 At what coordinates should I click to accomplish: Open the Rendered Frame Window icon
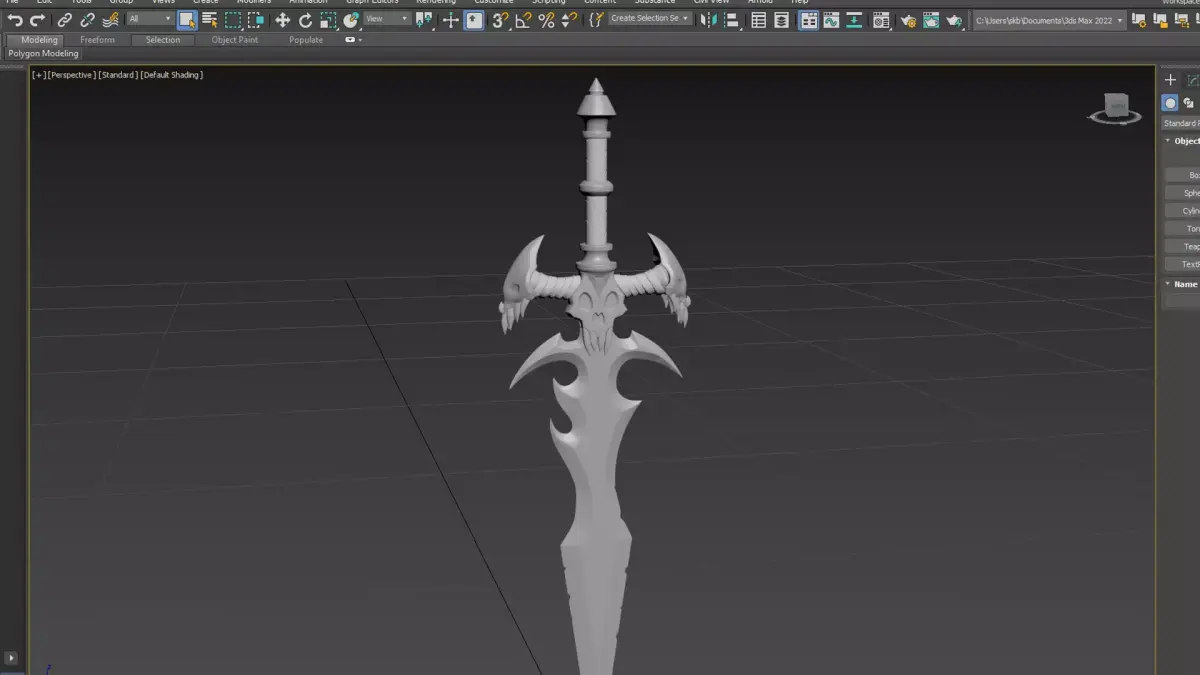tap(931, 20)
